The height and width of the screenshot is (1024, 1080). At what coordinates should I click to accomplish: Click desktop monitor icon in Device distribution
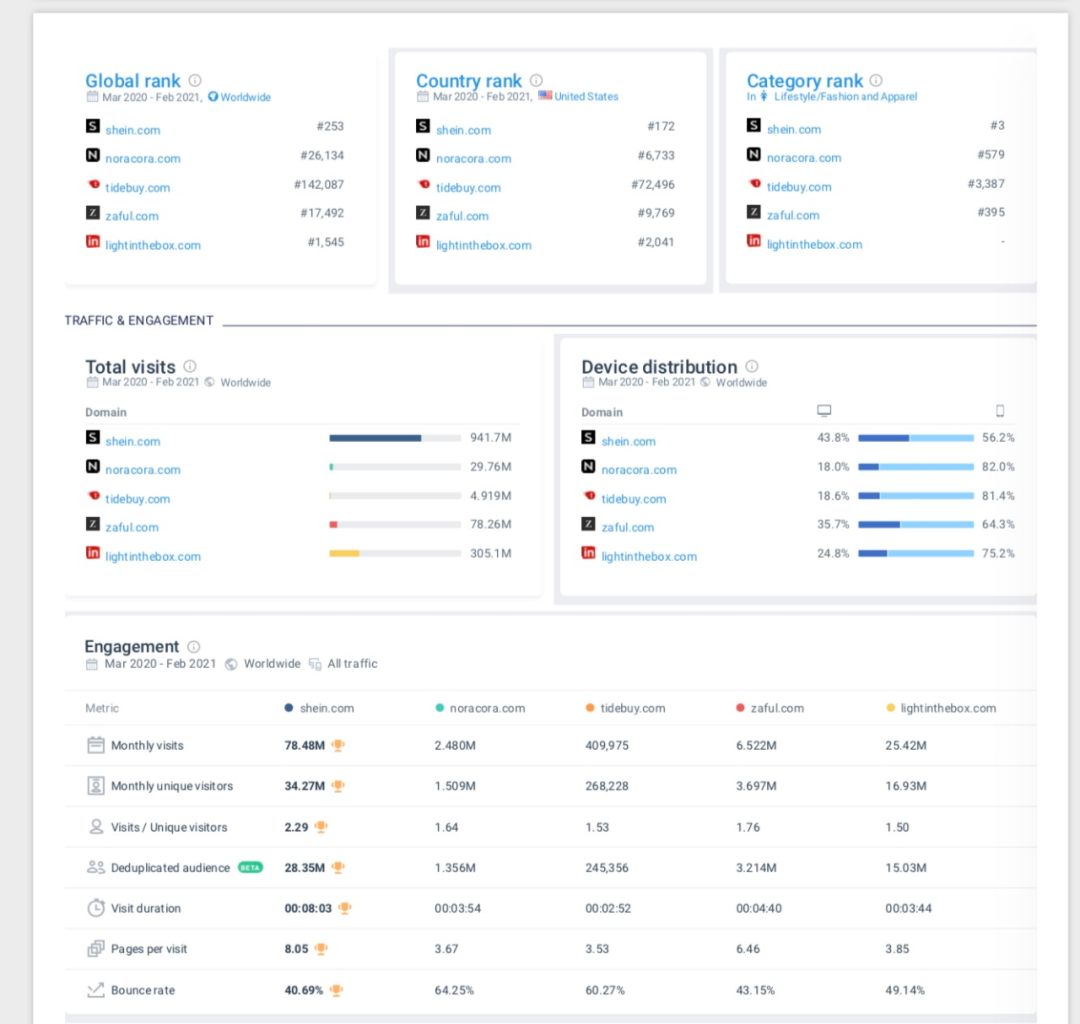click(x=824, y=411)
